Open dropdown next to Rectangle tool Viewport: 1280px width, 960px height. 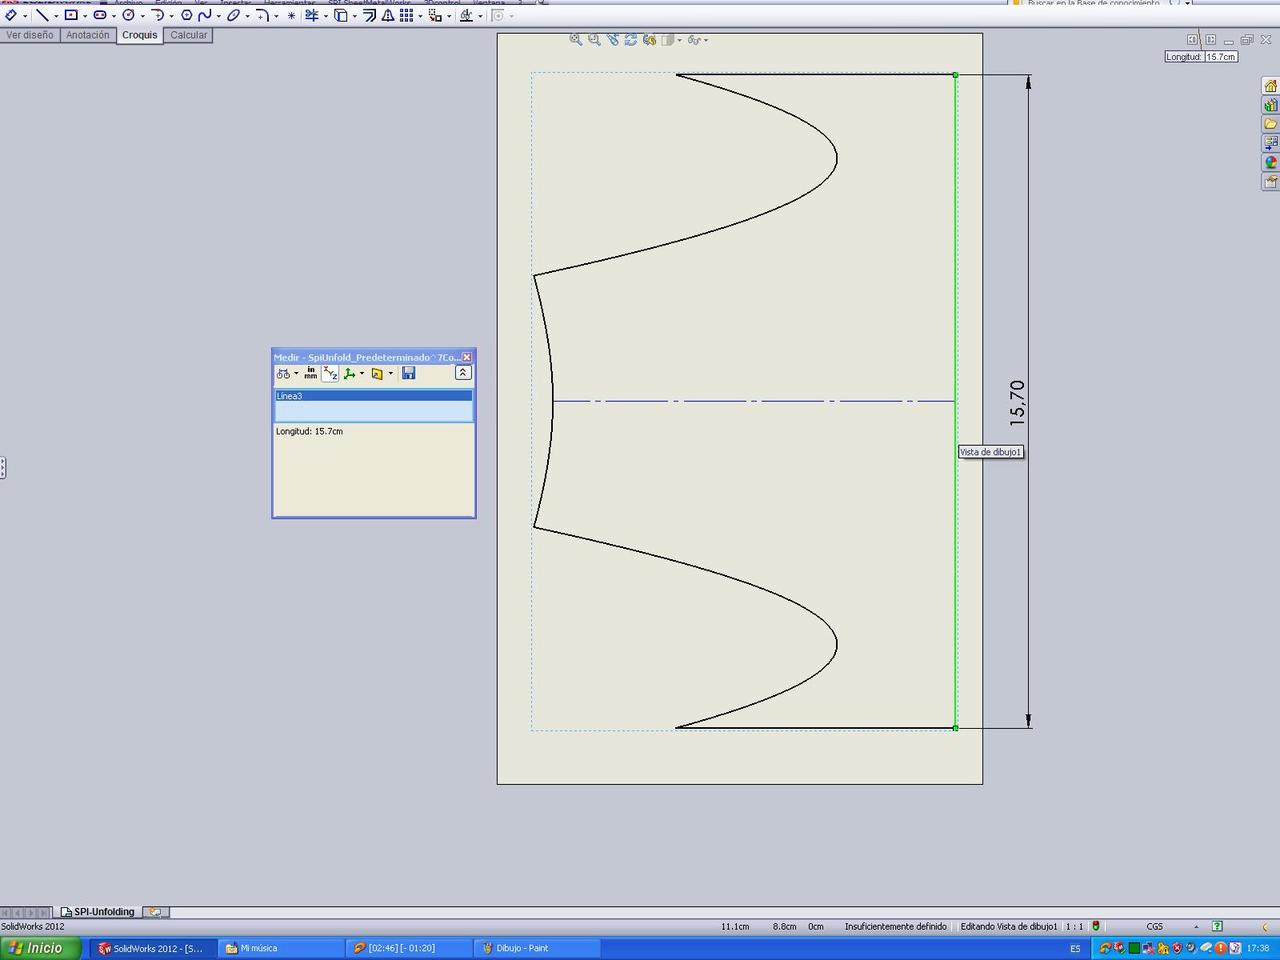pos(85,16)
